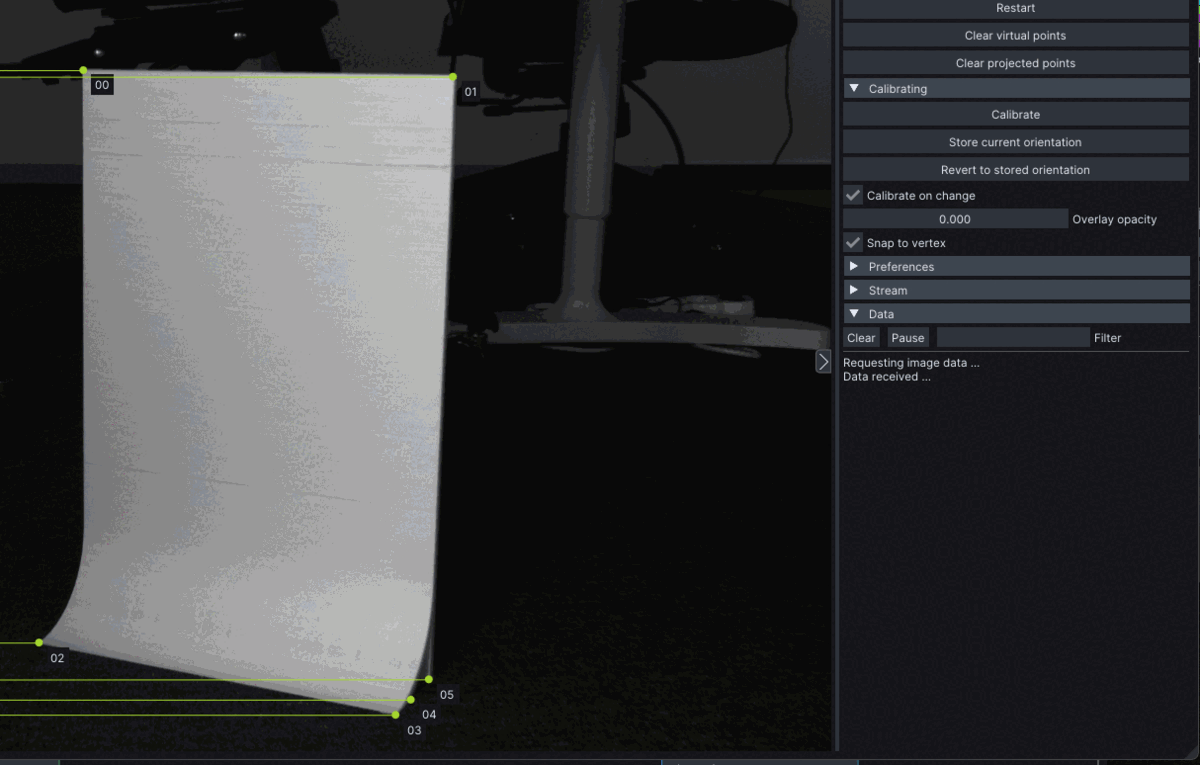This screenshot has height=765, width=1200.
Task: Clear projected points
Action: 1016,63
